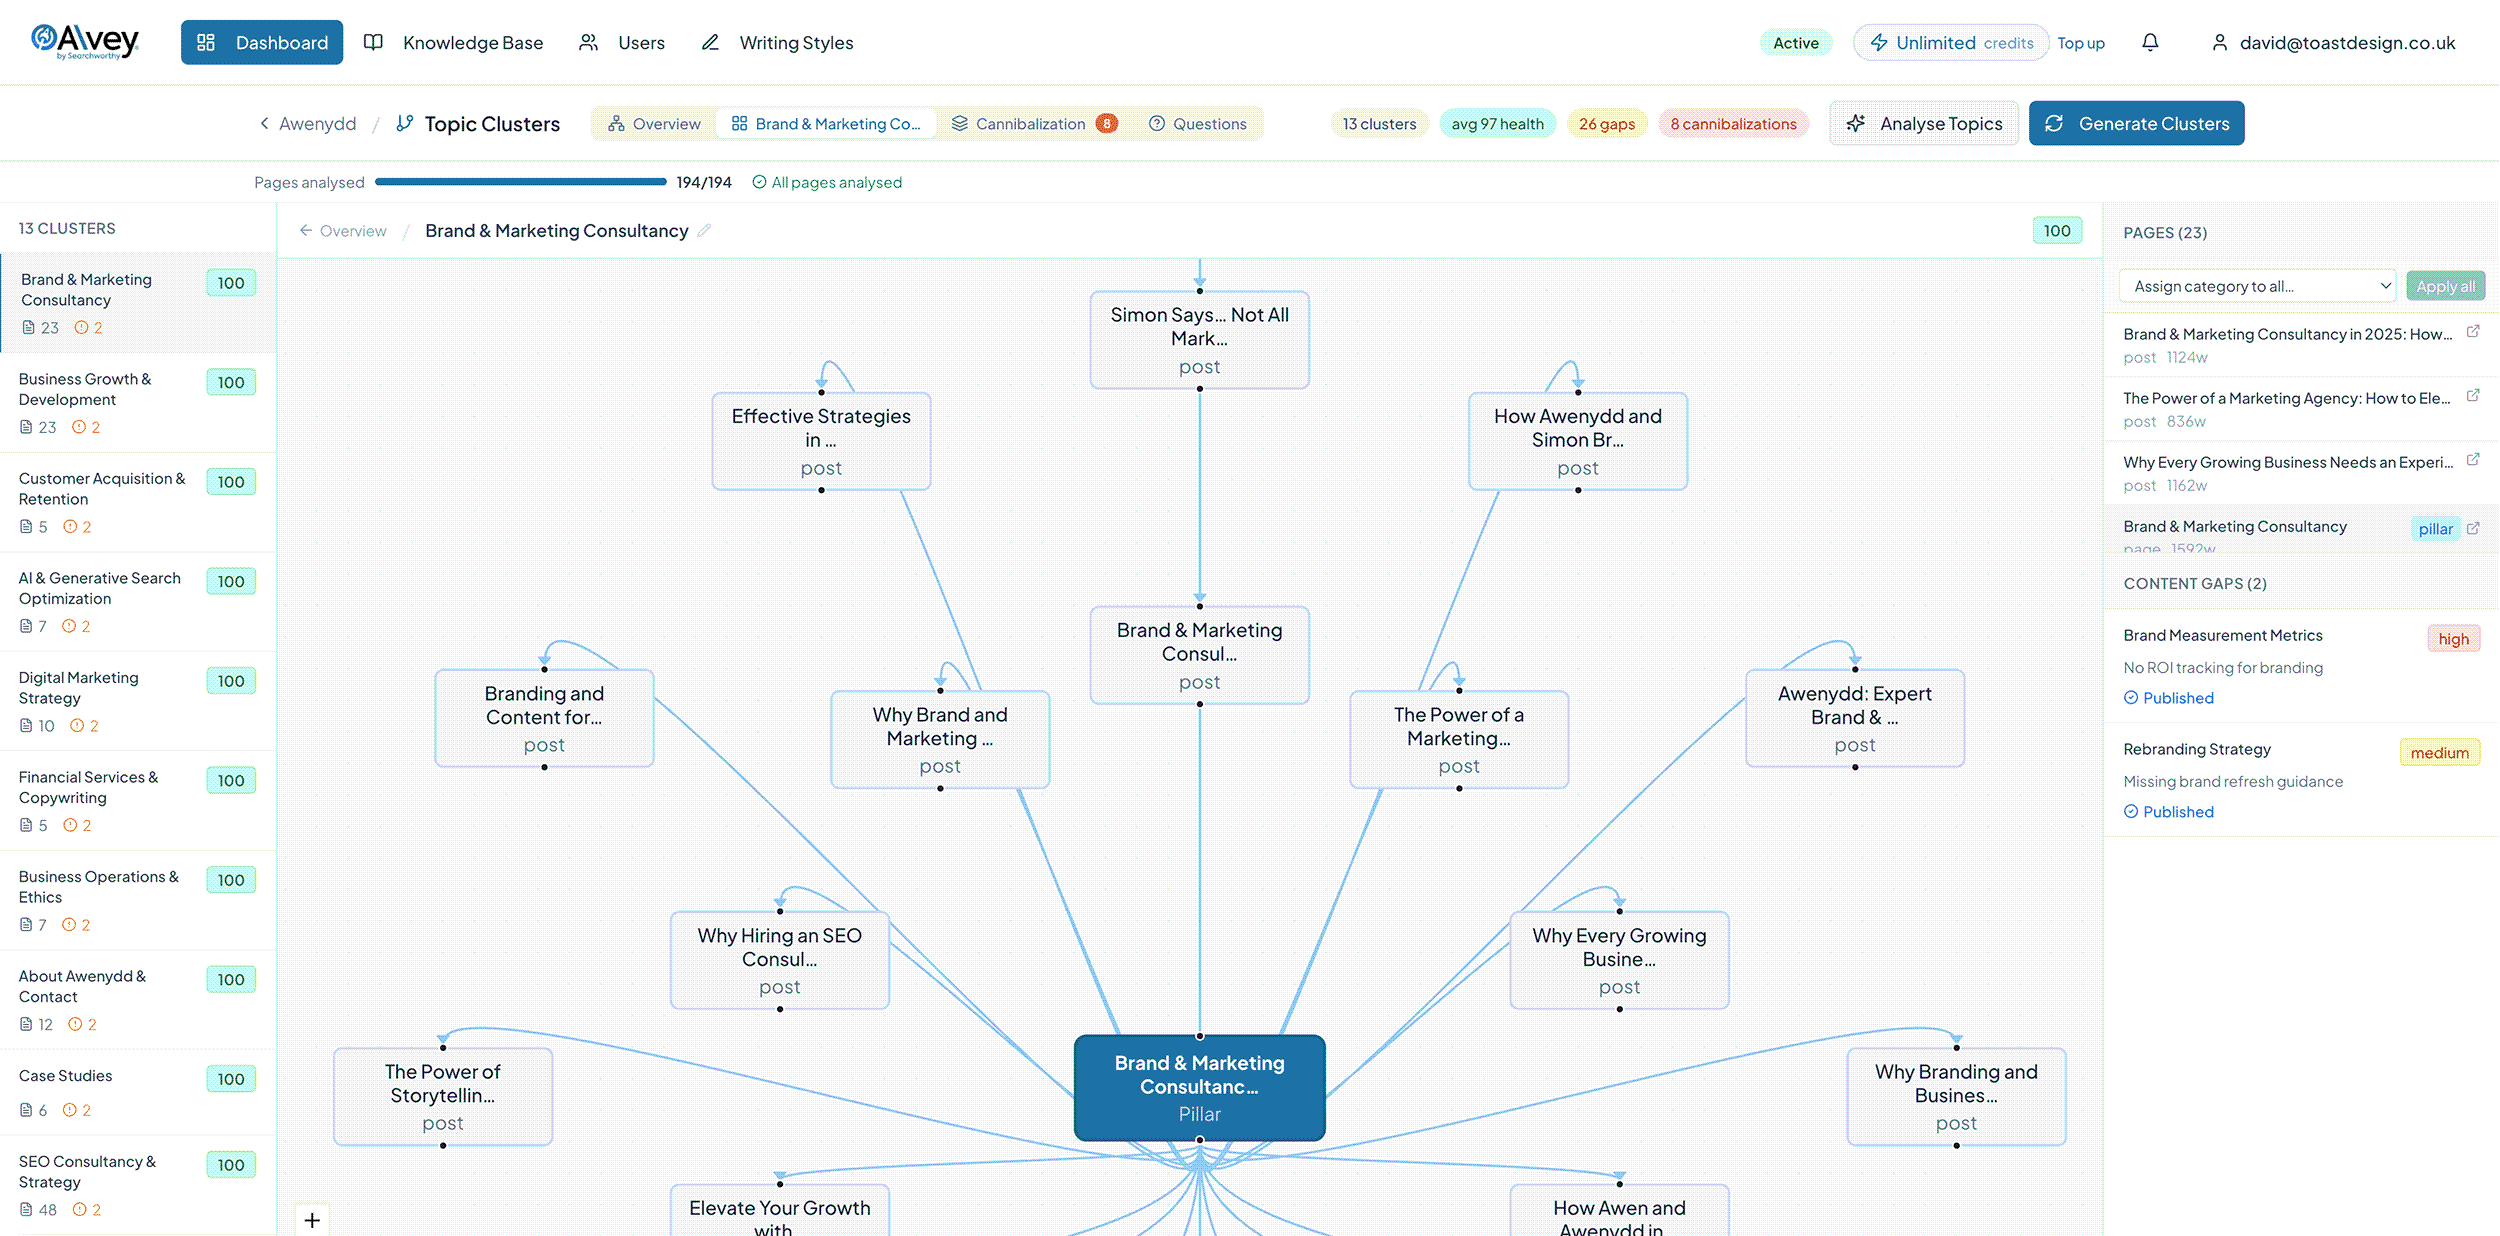Click the AIvey logo
The image size is (2500, 1236).
pos(85,42)
